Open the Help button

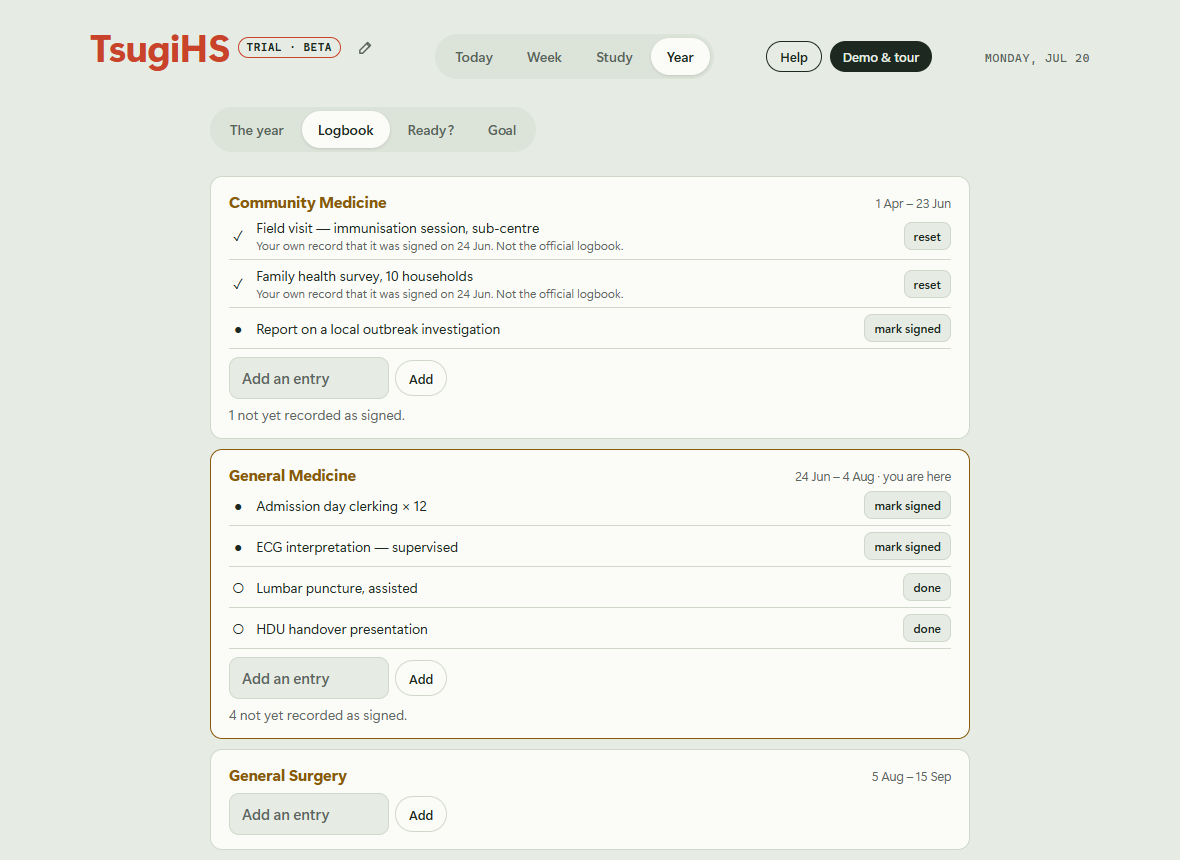tap(794, 57)
